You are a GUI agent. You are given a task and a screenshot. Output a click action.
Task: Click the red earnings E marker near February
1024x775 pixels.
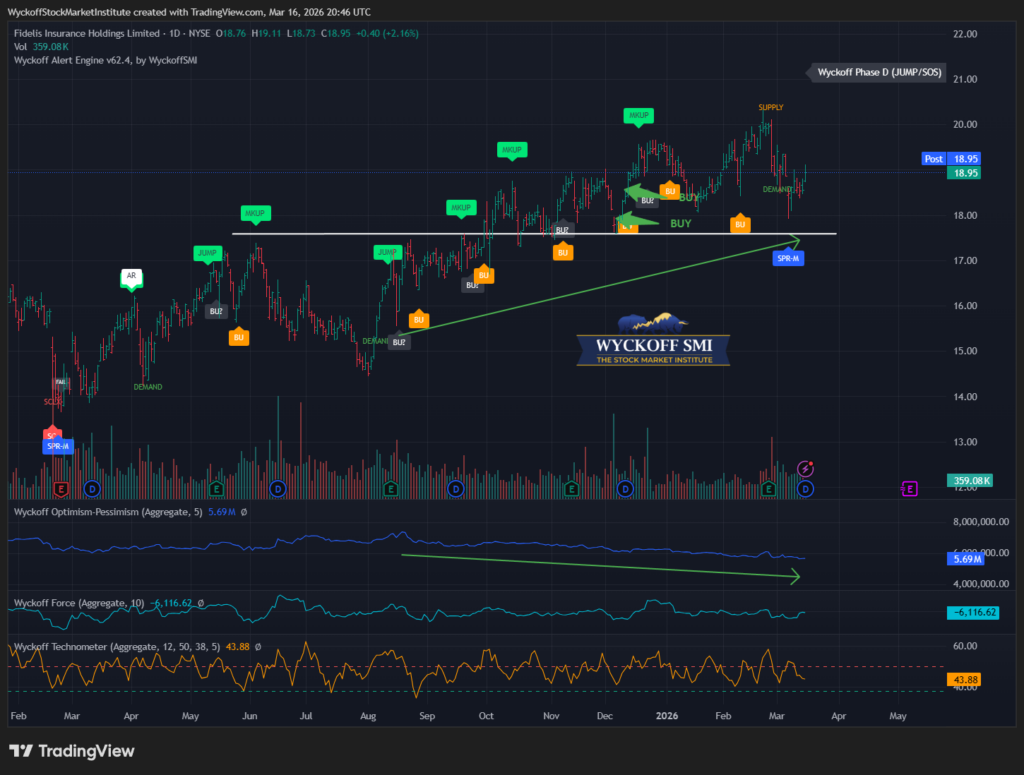pos(61,489)
